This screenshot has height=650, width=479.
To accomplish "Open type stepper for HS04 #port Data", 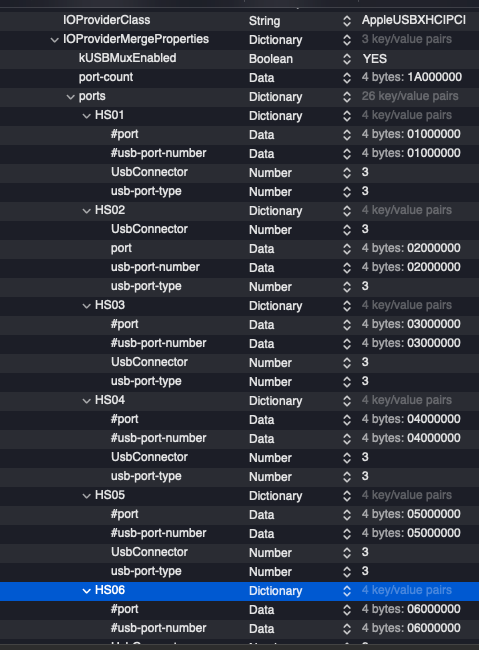I will [347, 420].
